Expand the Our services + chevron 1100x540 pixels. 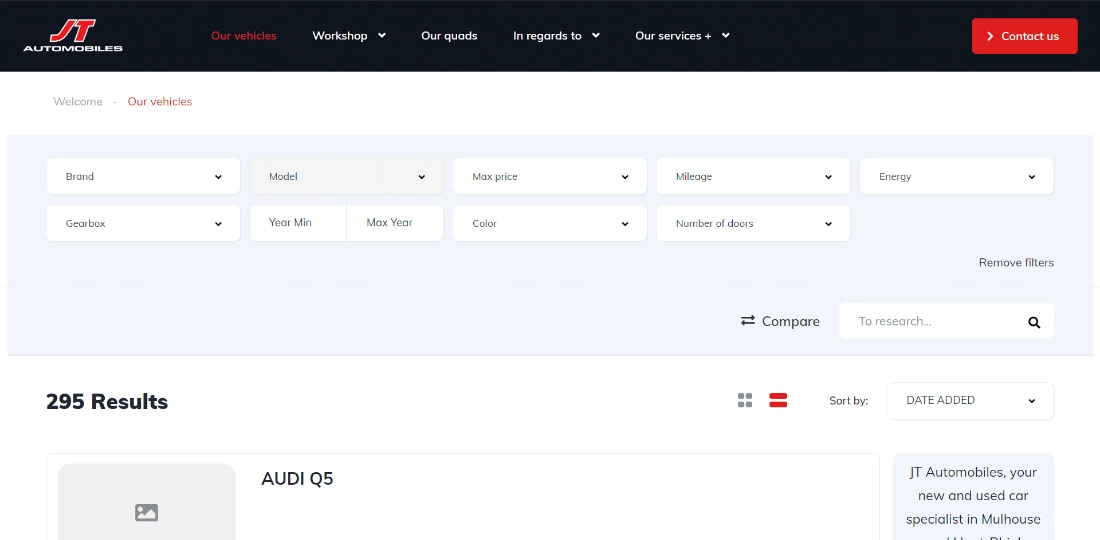(726, 36)
